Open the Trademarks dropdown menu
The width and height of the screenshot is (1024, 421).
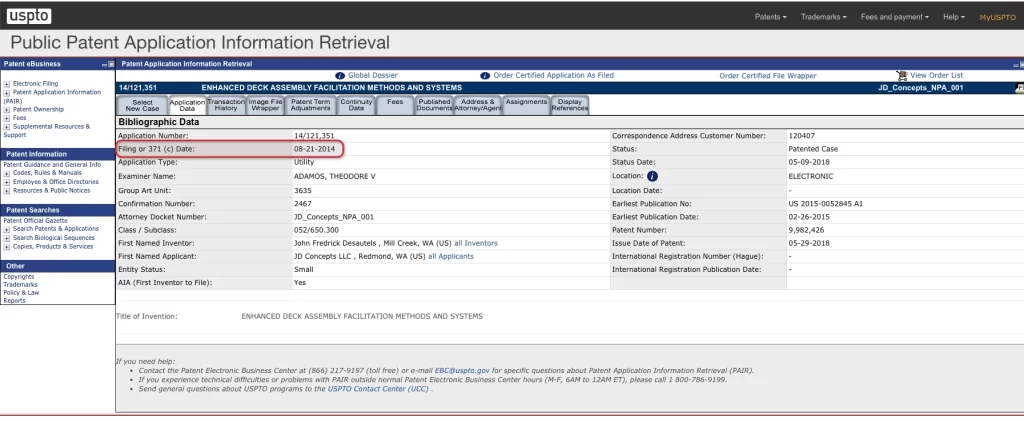pos(824,17)
